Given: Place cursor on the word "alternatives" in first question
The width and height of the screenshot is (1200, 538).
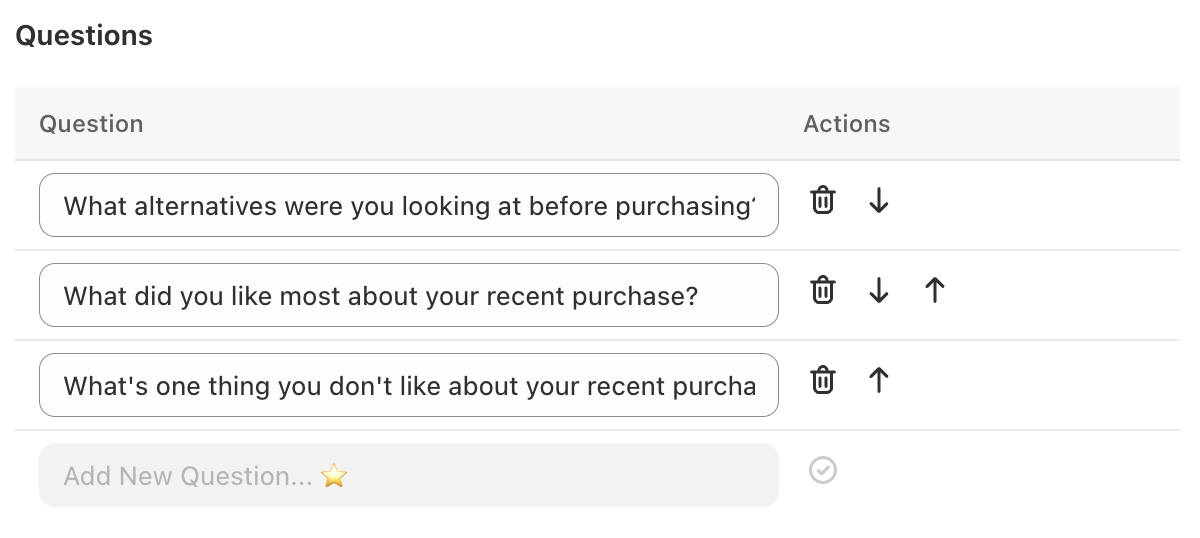Looking at the screenshot, I should [205, 206].
